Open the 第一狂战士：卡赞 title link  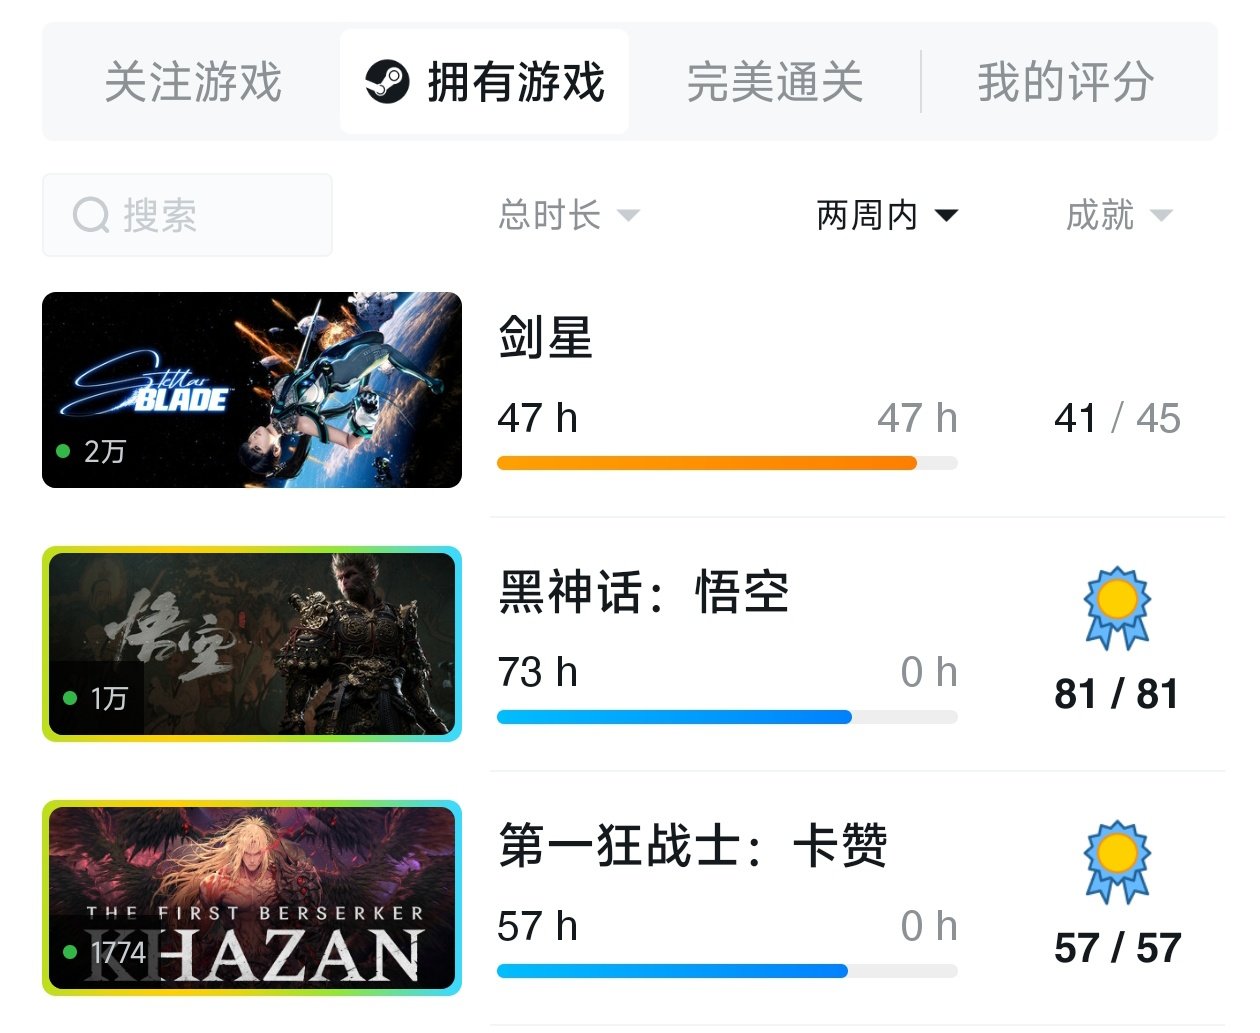(692, 846)
